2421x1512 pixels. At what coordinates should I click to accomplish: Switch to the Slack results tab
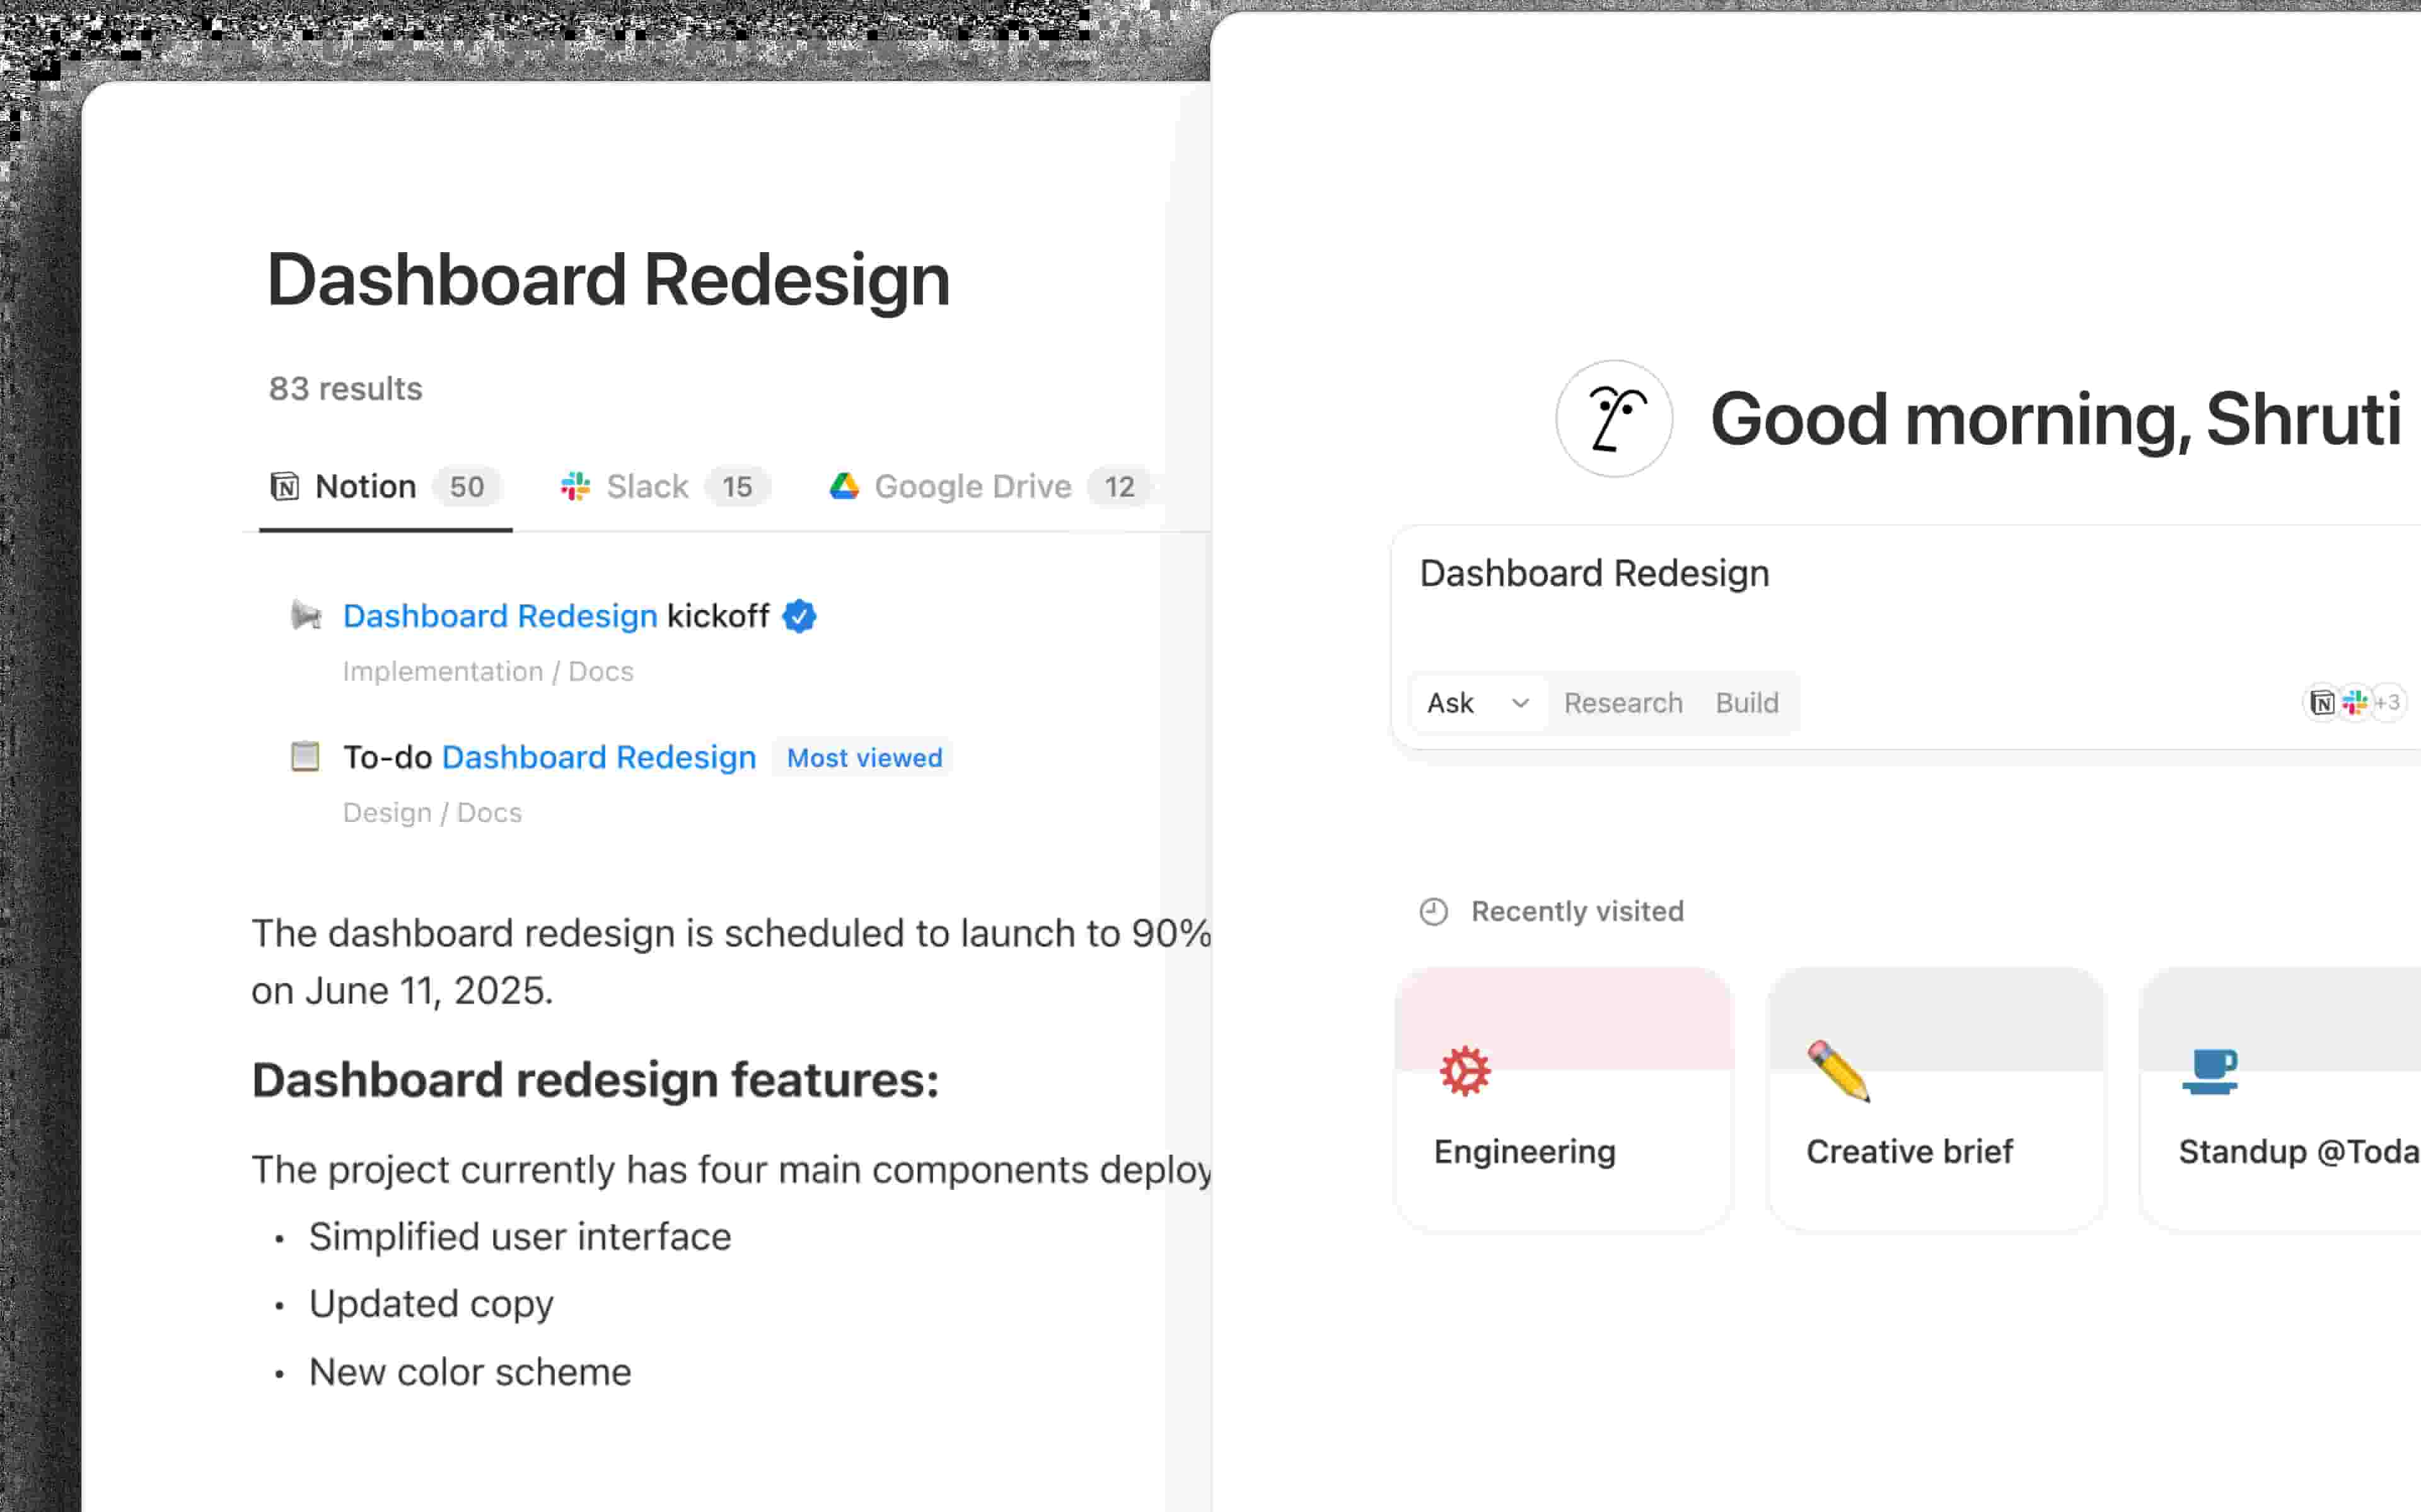[664, 487]
